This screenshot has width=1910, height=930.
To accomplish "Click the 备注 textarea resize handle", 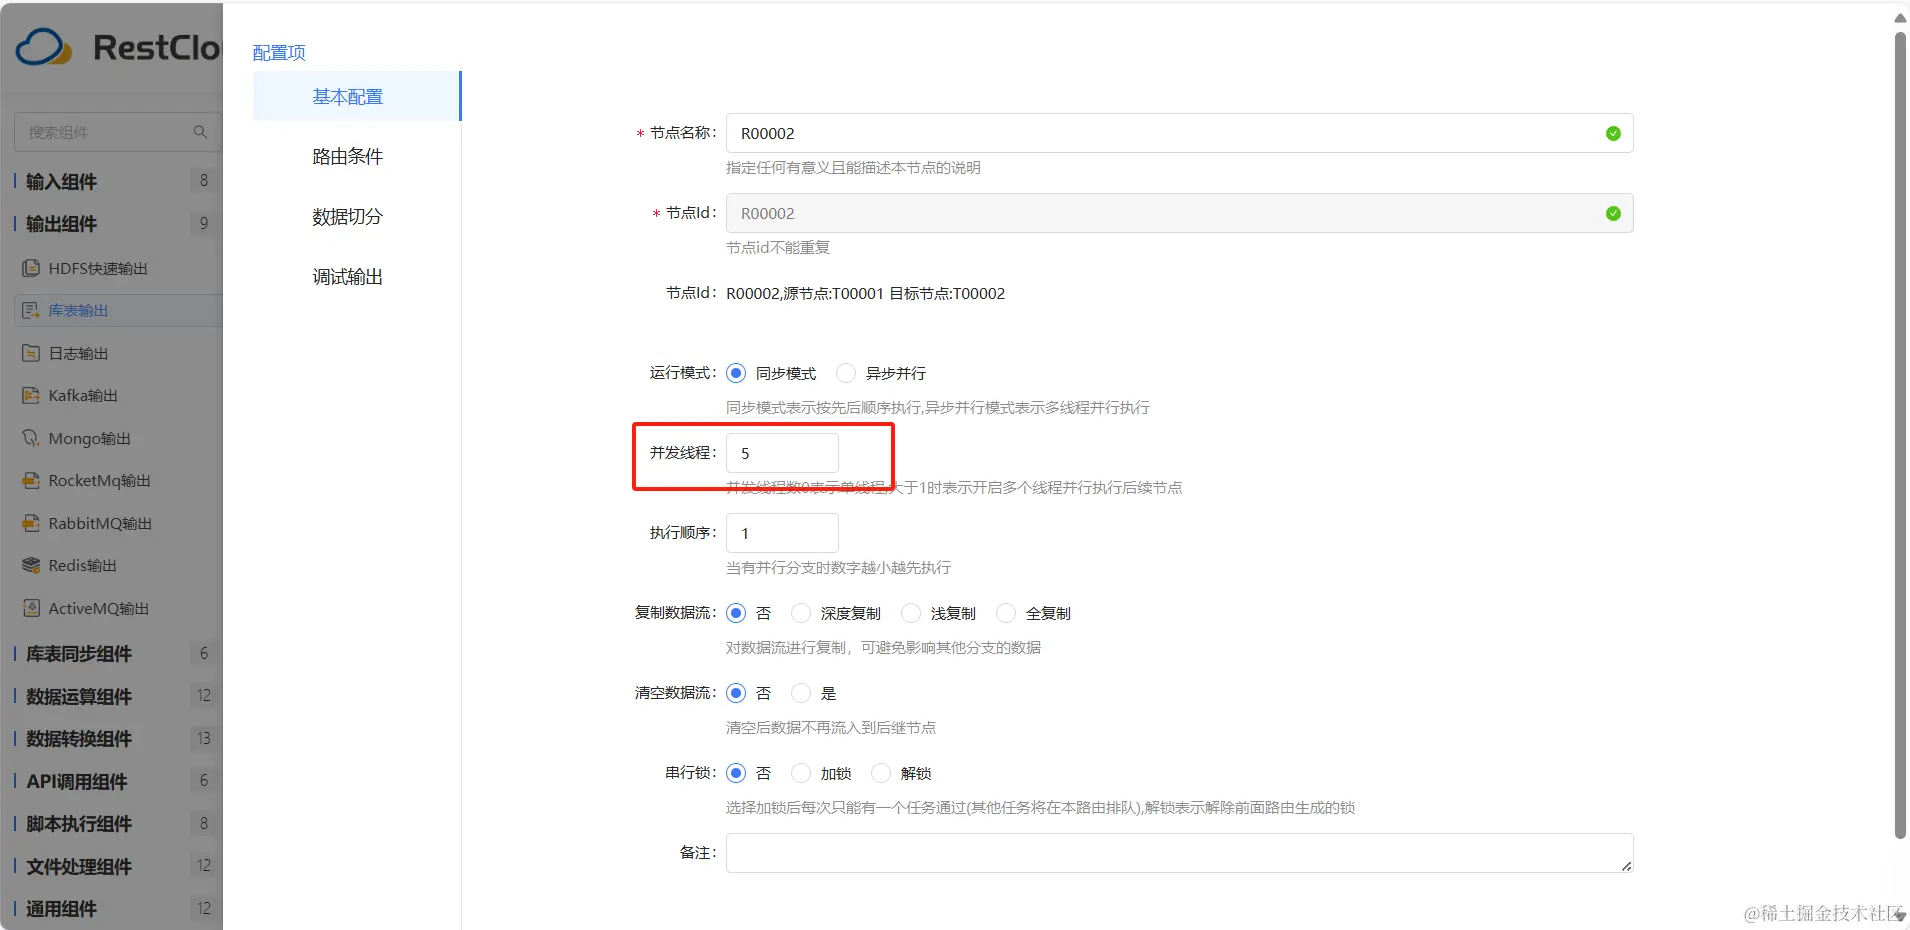I will 1627,866.
